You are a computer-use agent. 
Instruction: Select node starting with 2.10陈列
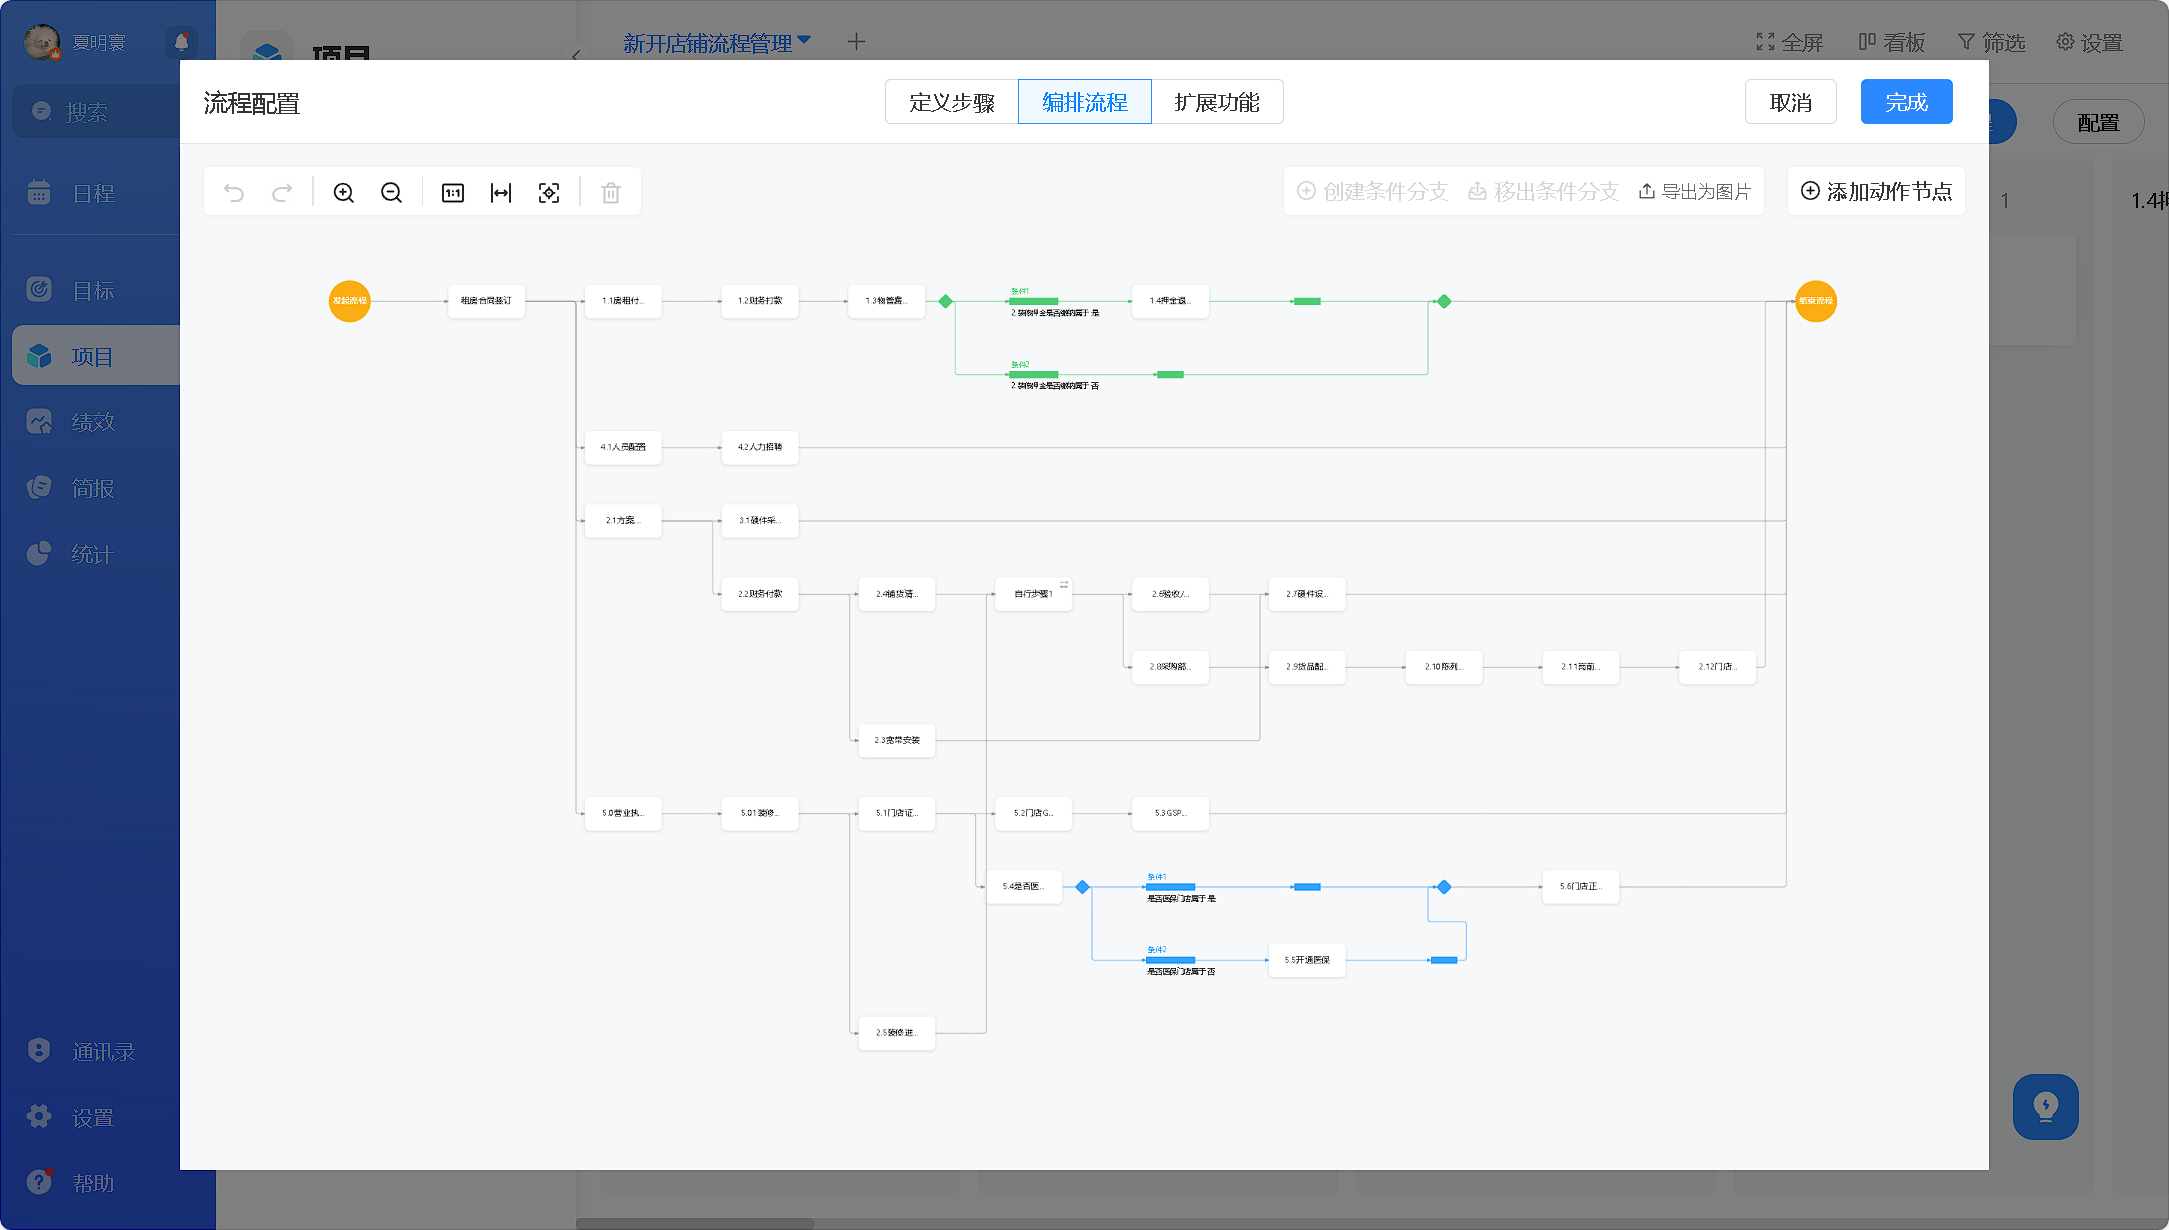click(1444, 667)
